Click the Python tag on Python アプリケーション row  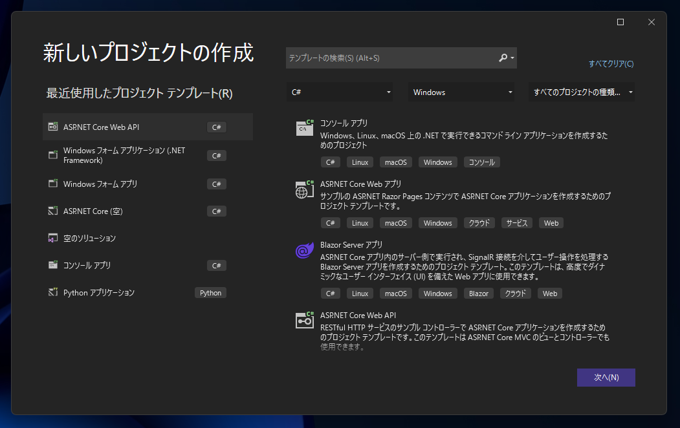210,293
